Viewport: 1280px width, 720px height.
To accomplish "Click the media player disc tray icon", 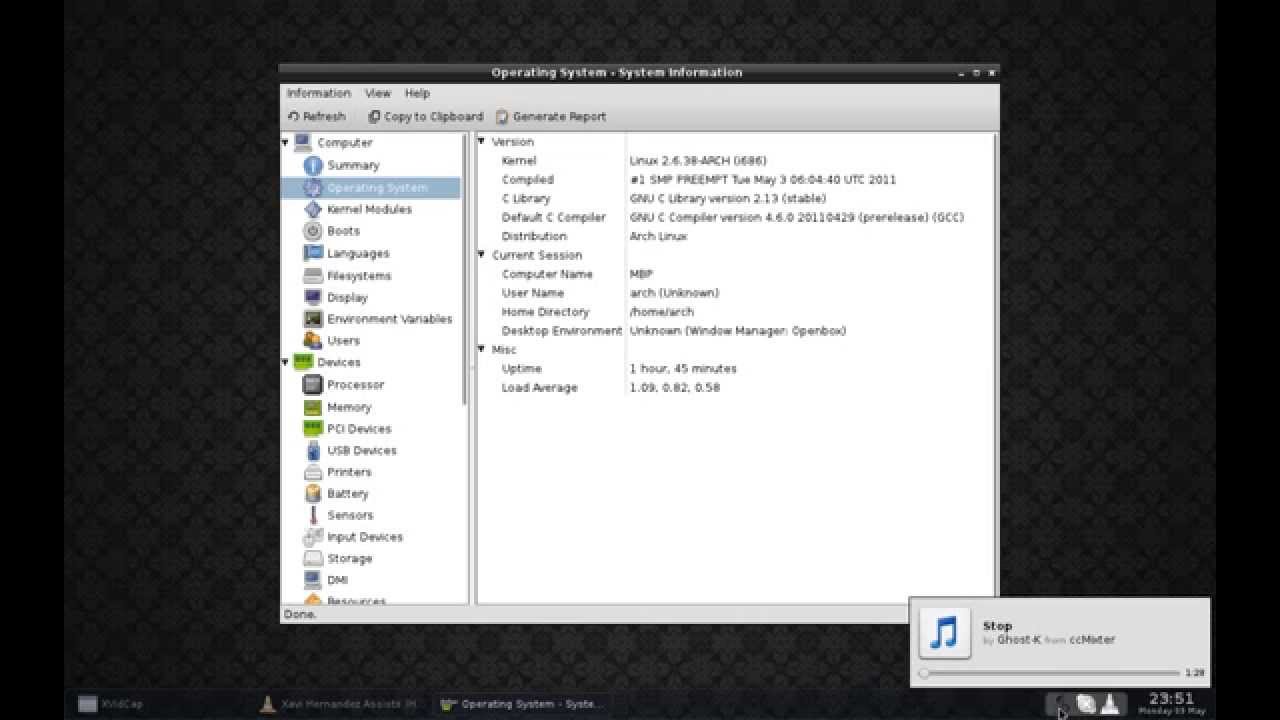I will 1086,704.
